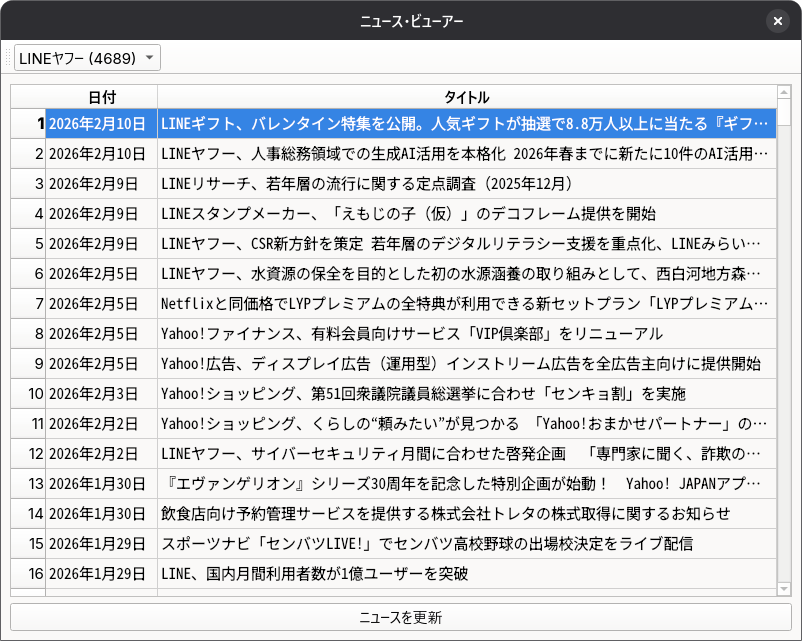Select the センキョ割 news title
Screen dimensions: 802x641
(x=466, y=394)
